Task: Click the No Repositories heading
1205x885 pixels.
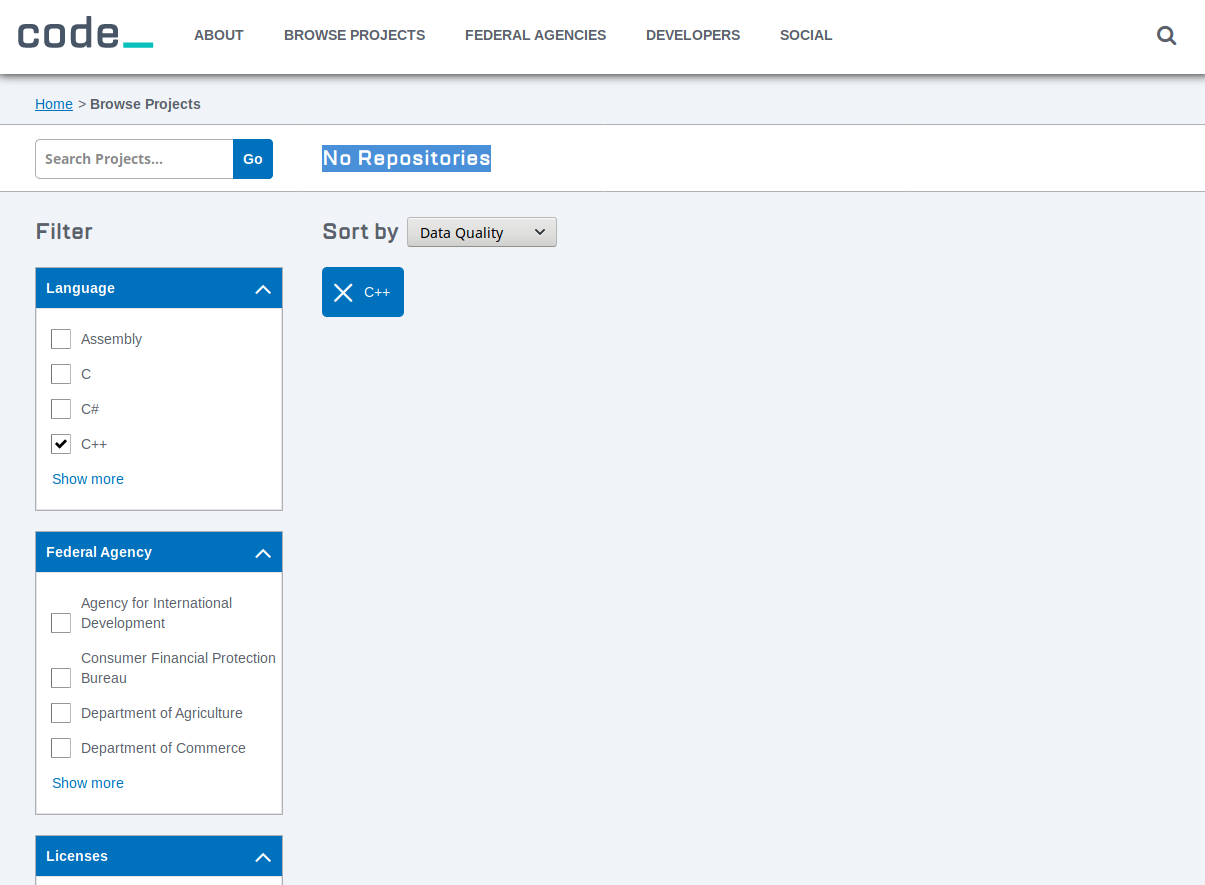Action: (406, 158)
